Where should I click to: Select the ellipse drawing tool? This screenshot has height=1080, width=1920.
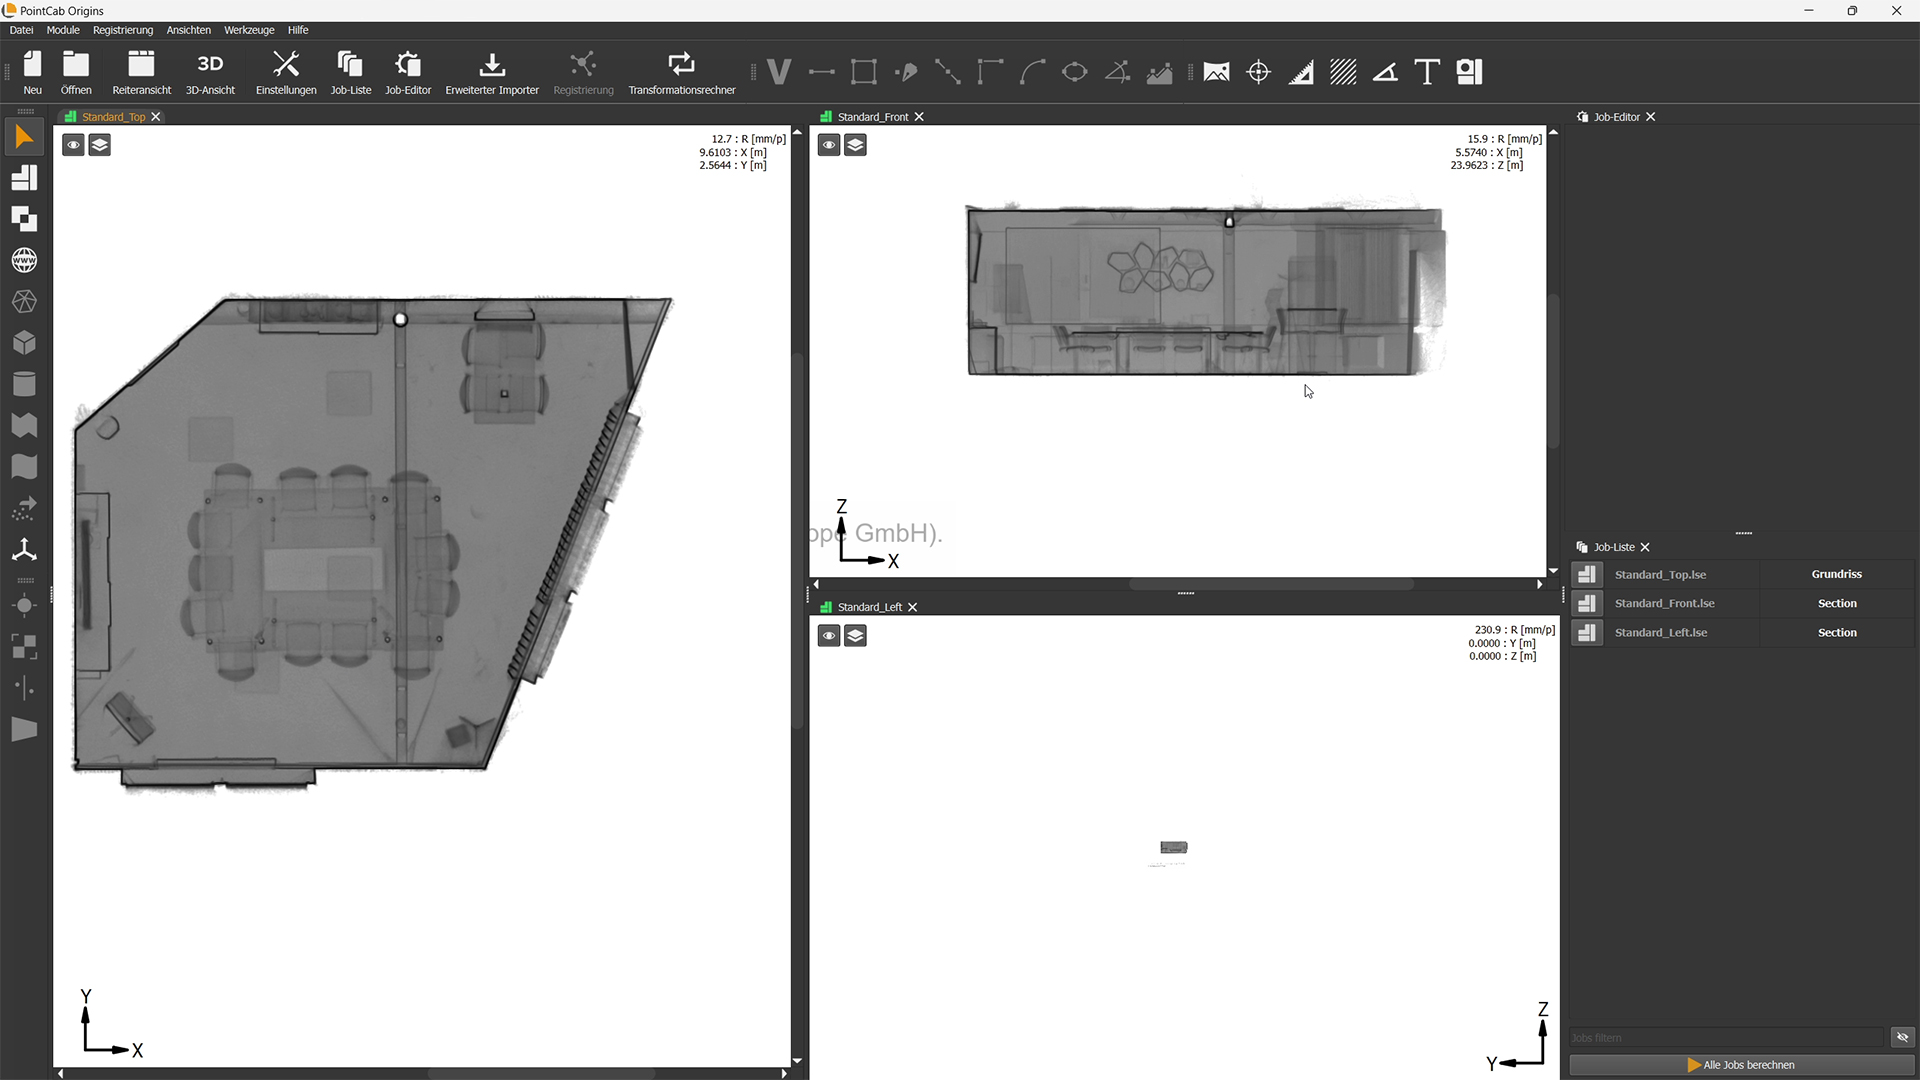[x=1075, y=72]
